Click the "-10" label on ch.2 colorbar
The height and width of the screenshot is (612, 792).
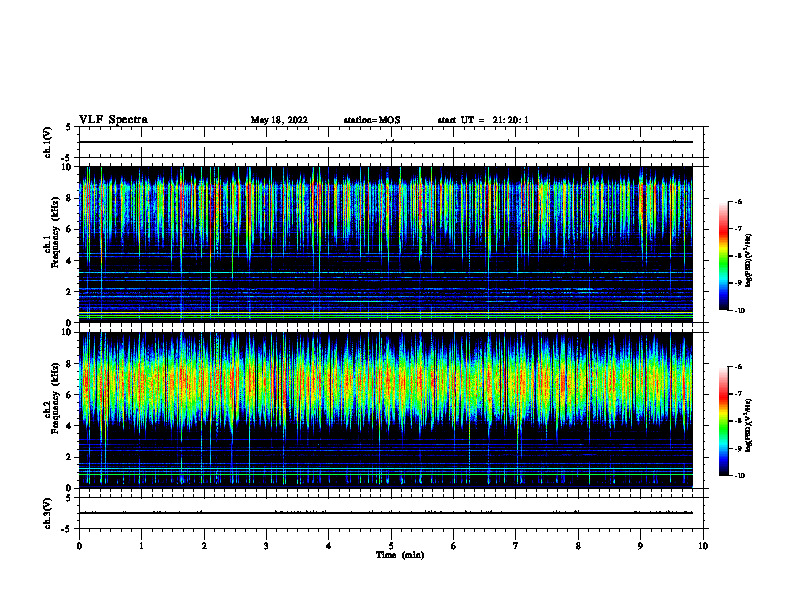(x=739, y=476)
